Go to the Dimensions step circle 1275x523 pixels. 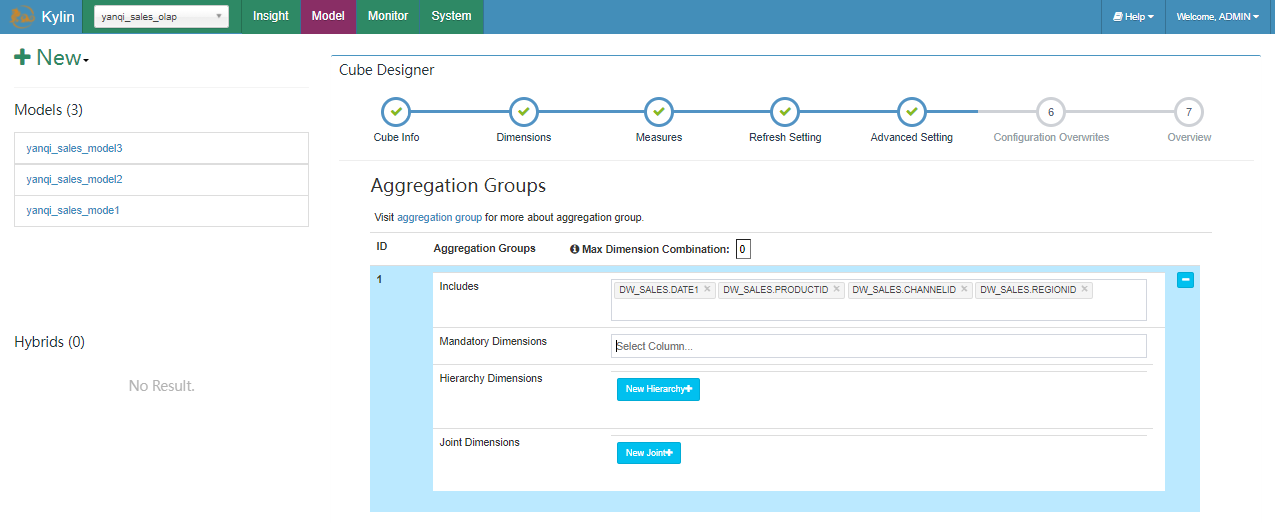tap(524, 112)
